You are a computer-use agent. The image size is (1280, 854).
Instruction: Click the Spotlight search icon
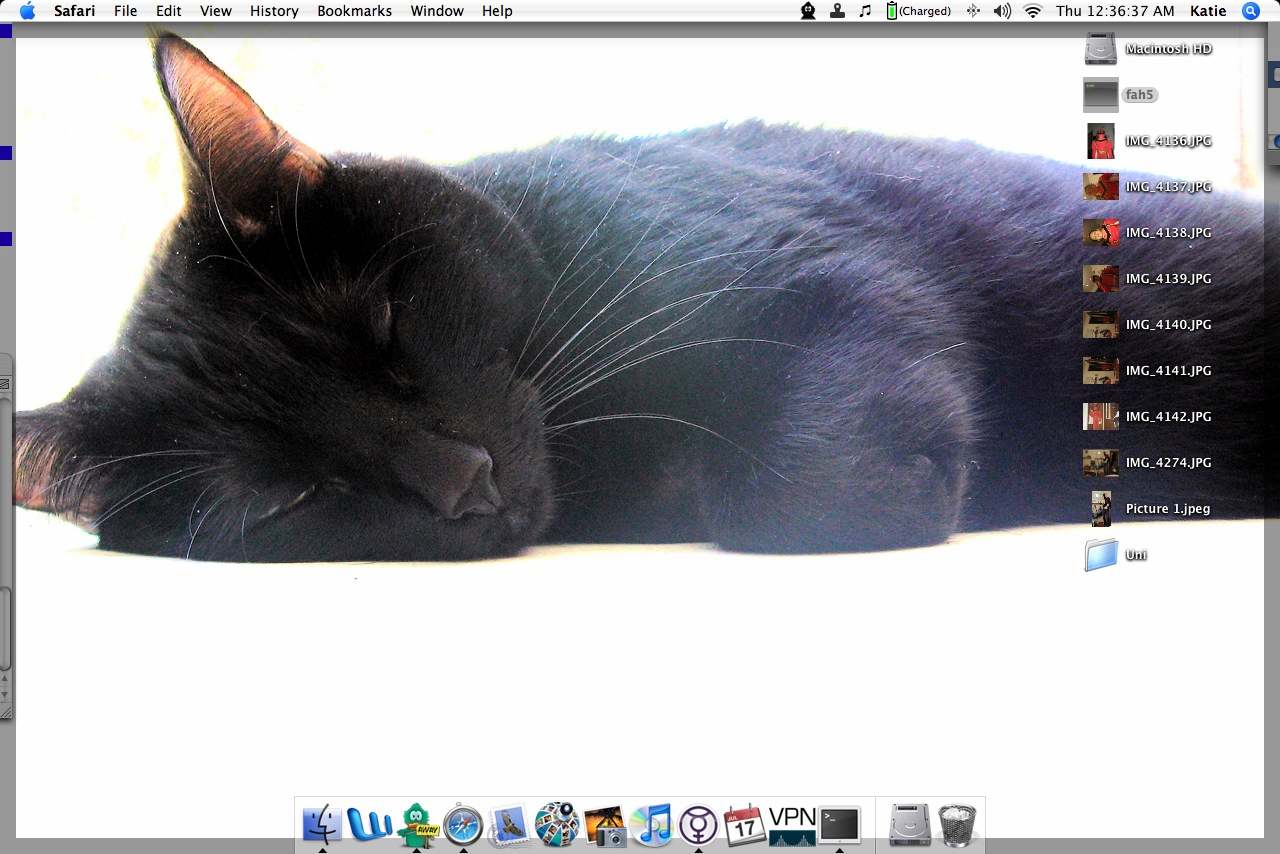1250,11
